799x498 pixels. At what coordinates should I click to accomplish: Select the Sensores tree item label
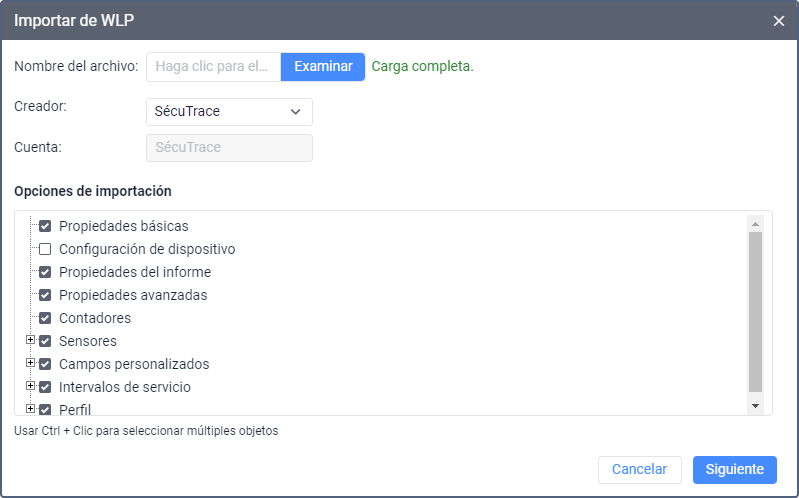(x=88, y=341)
